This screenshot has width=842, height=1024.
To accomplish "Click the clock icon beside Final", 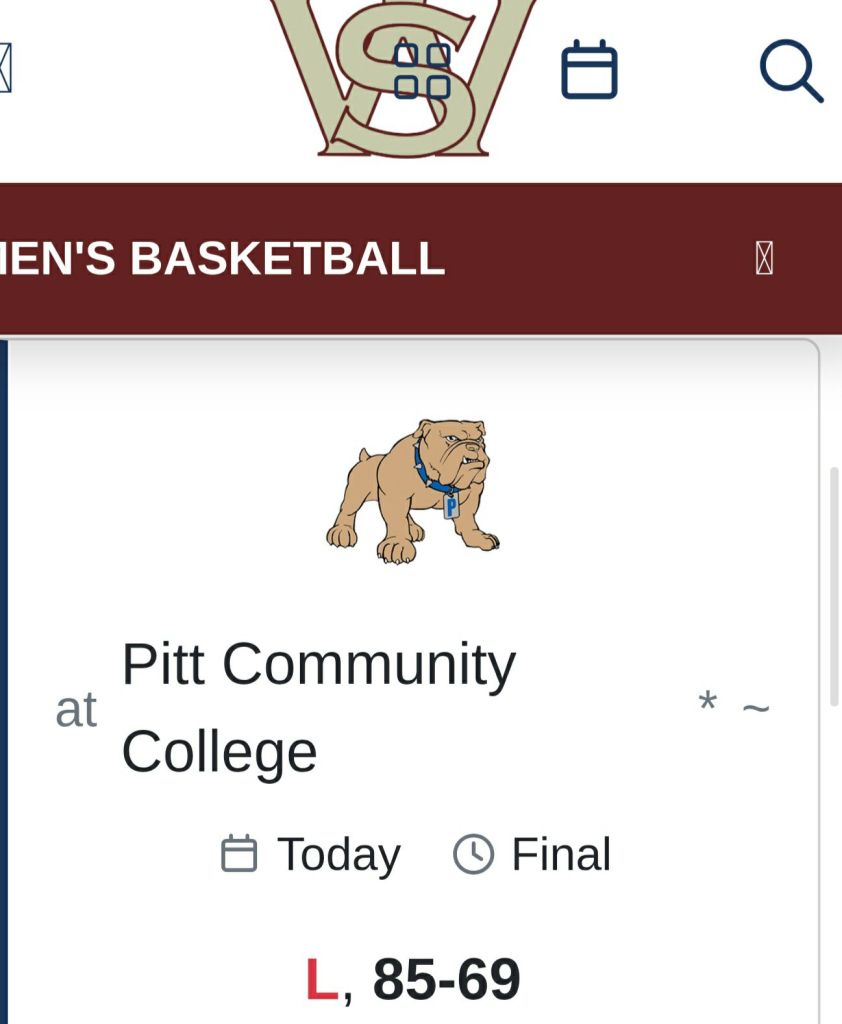I will click(x=473, y=854).
